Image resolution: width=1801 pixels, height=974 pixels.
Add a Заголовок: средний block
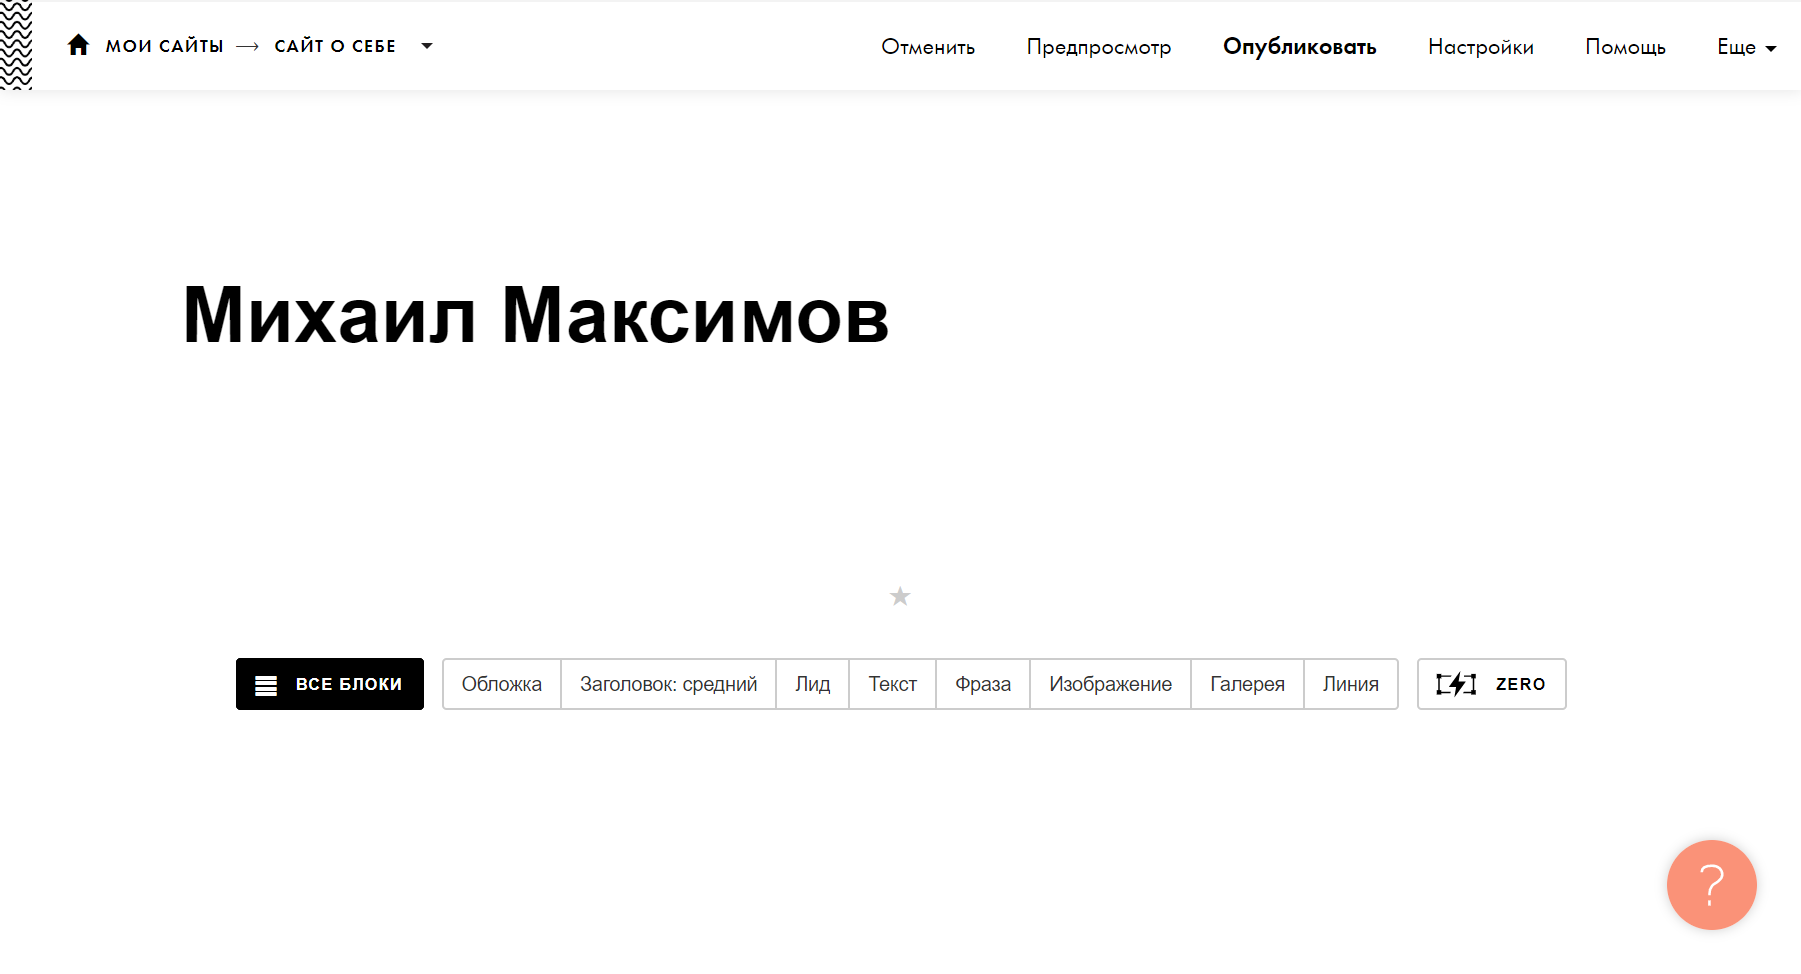point(668,684)
